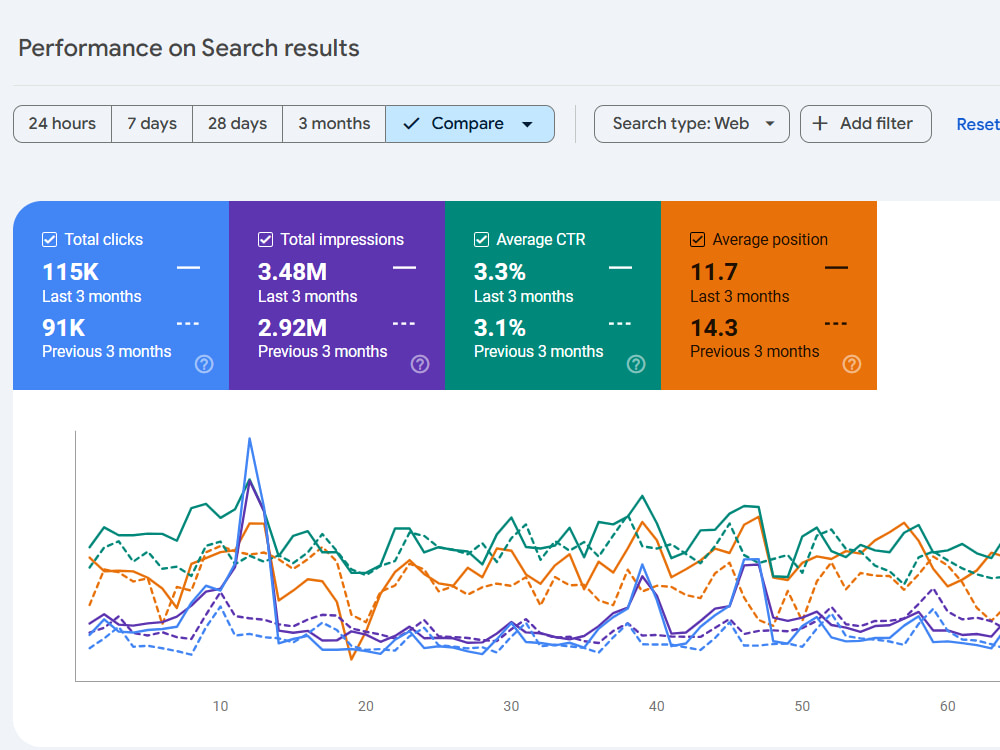Click the Add filter button

(865, 124)
